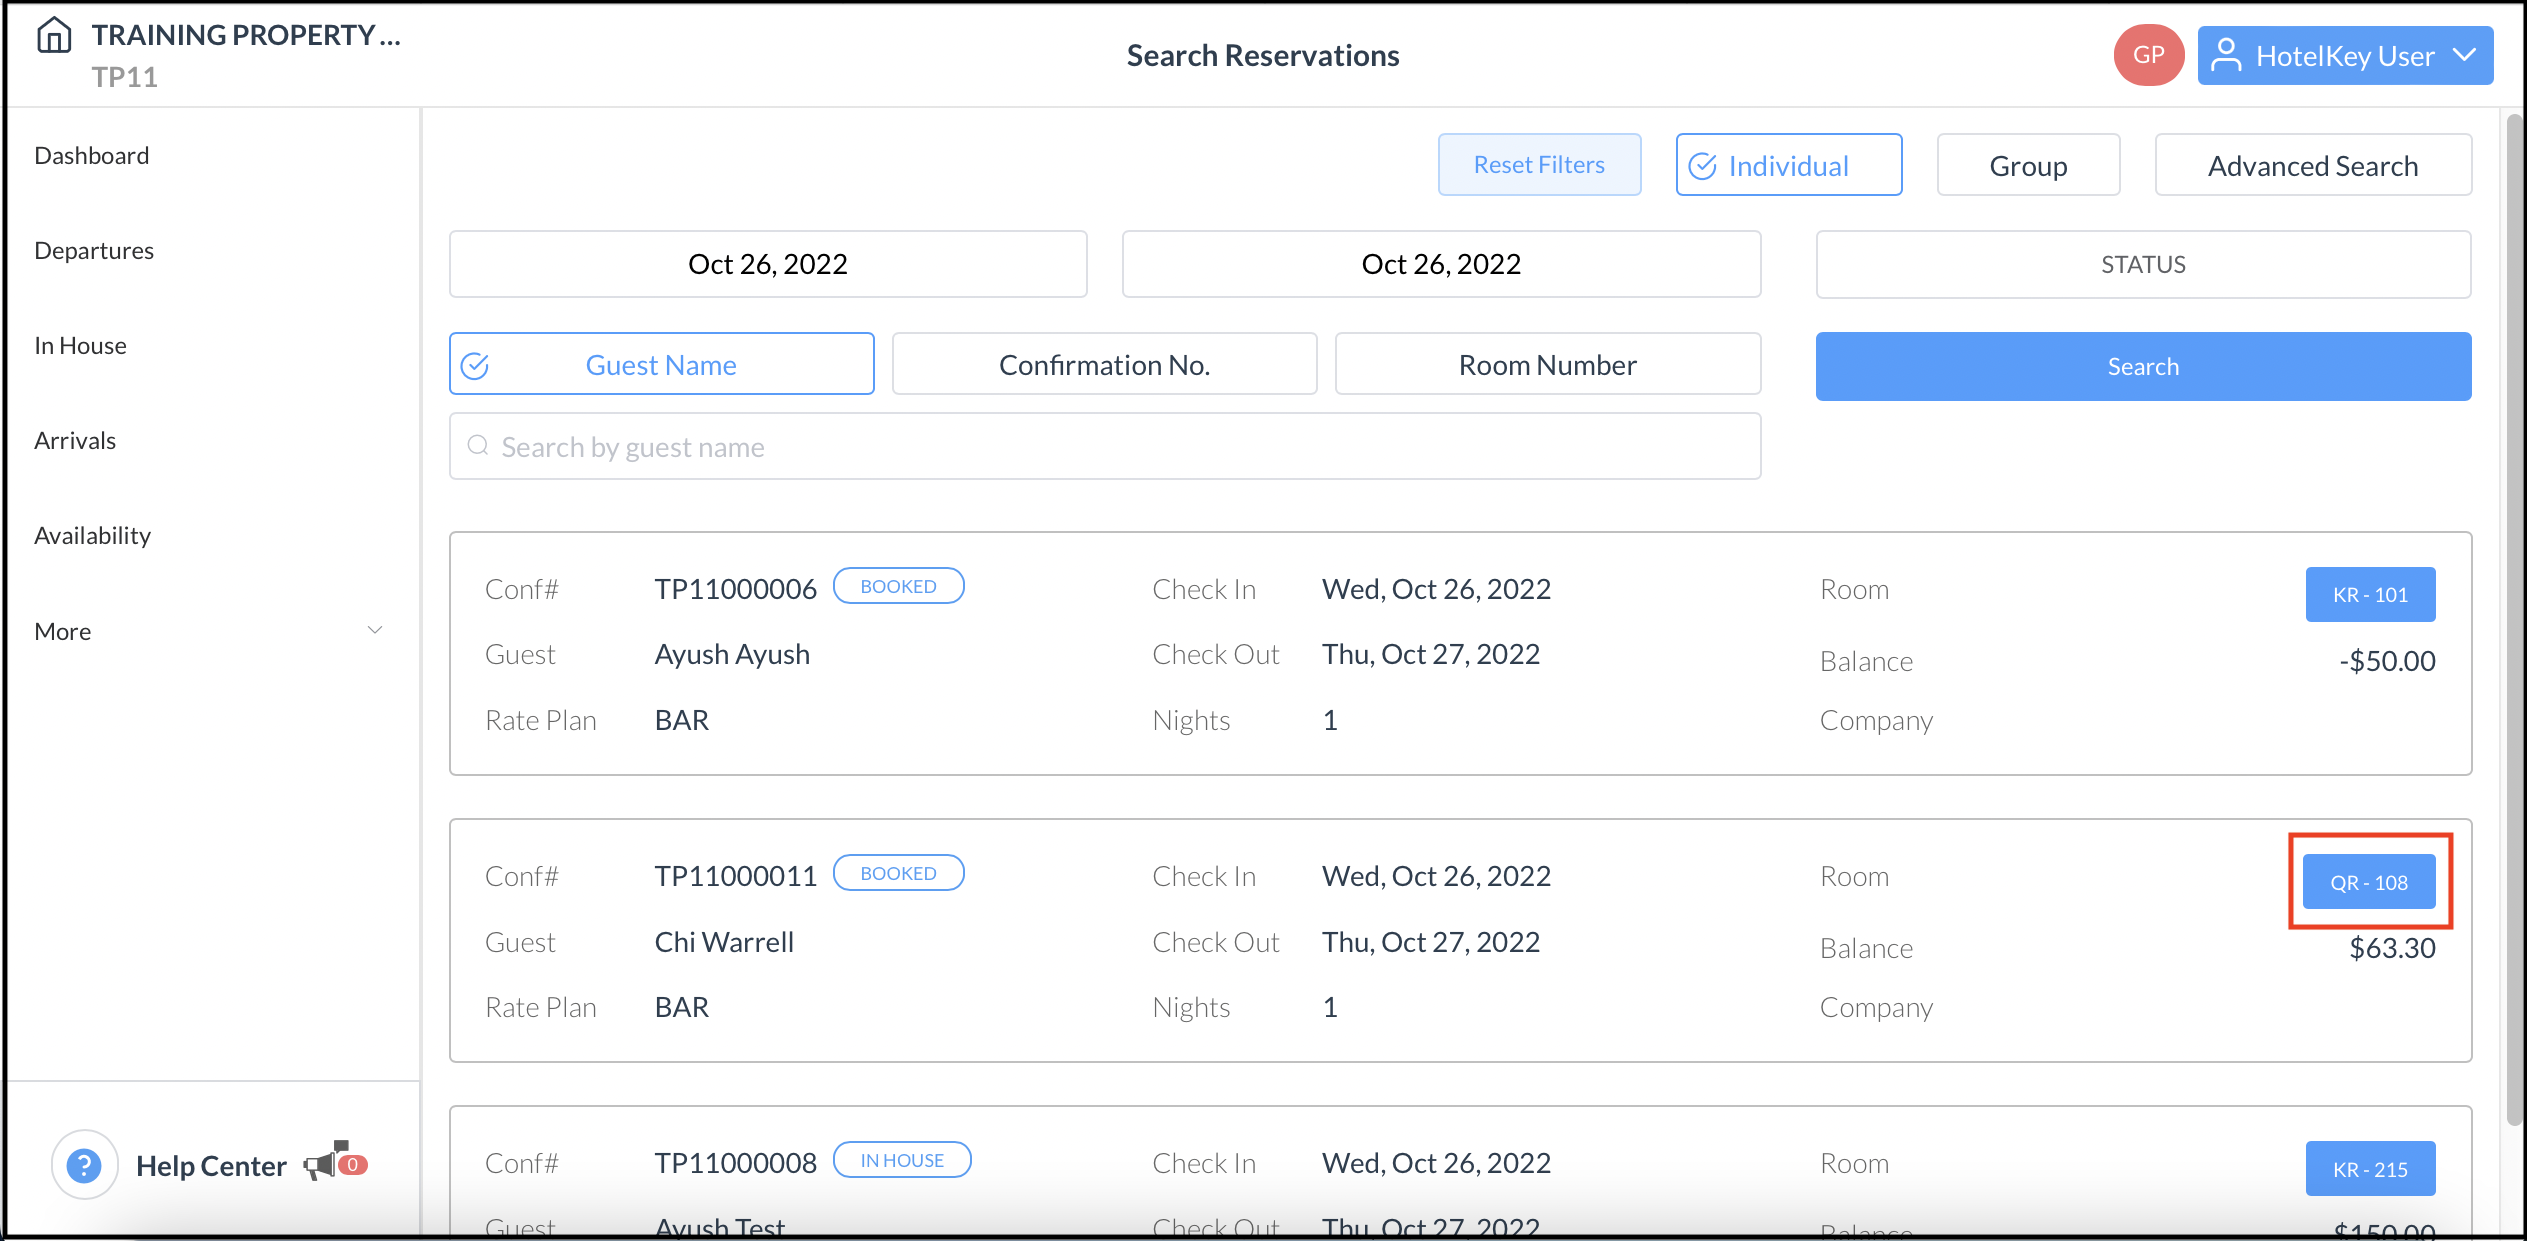Select the Room Number search option
The width and height of the screenshot is (2527, 1241).
pyautogui.click(x=1547, y=364)
